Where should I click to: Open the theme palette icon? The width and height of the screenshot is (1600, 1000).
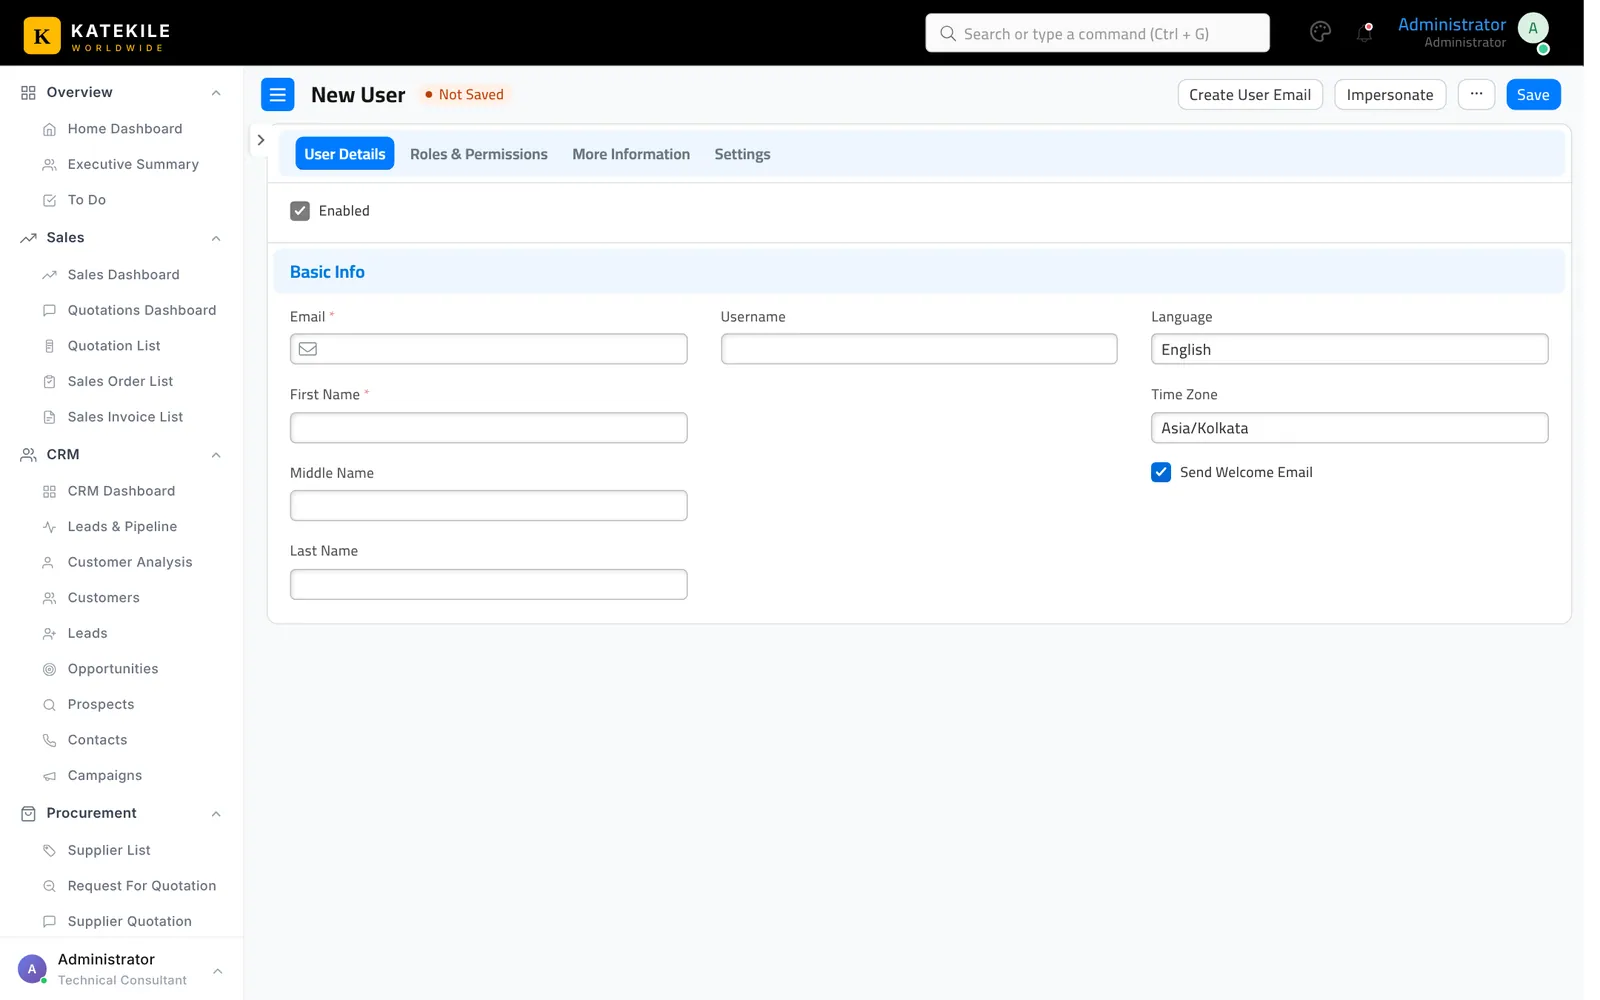click(x=1320, y=32)
